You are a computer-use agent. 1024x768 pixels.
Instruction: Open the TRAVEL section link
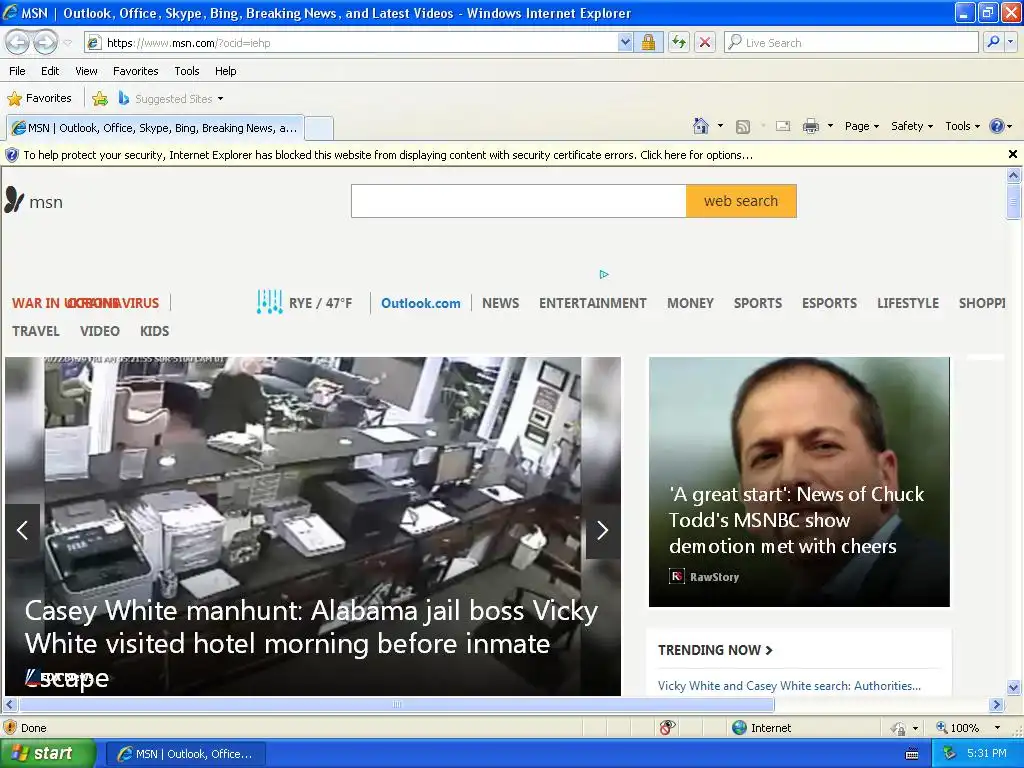click(x=36, y=331)
